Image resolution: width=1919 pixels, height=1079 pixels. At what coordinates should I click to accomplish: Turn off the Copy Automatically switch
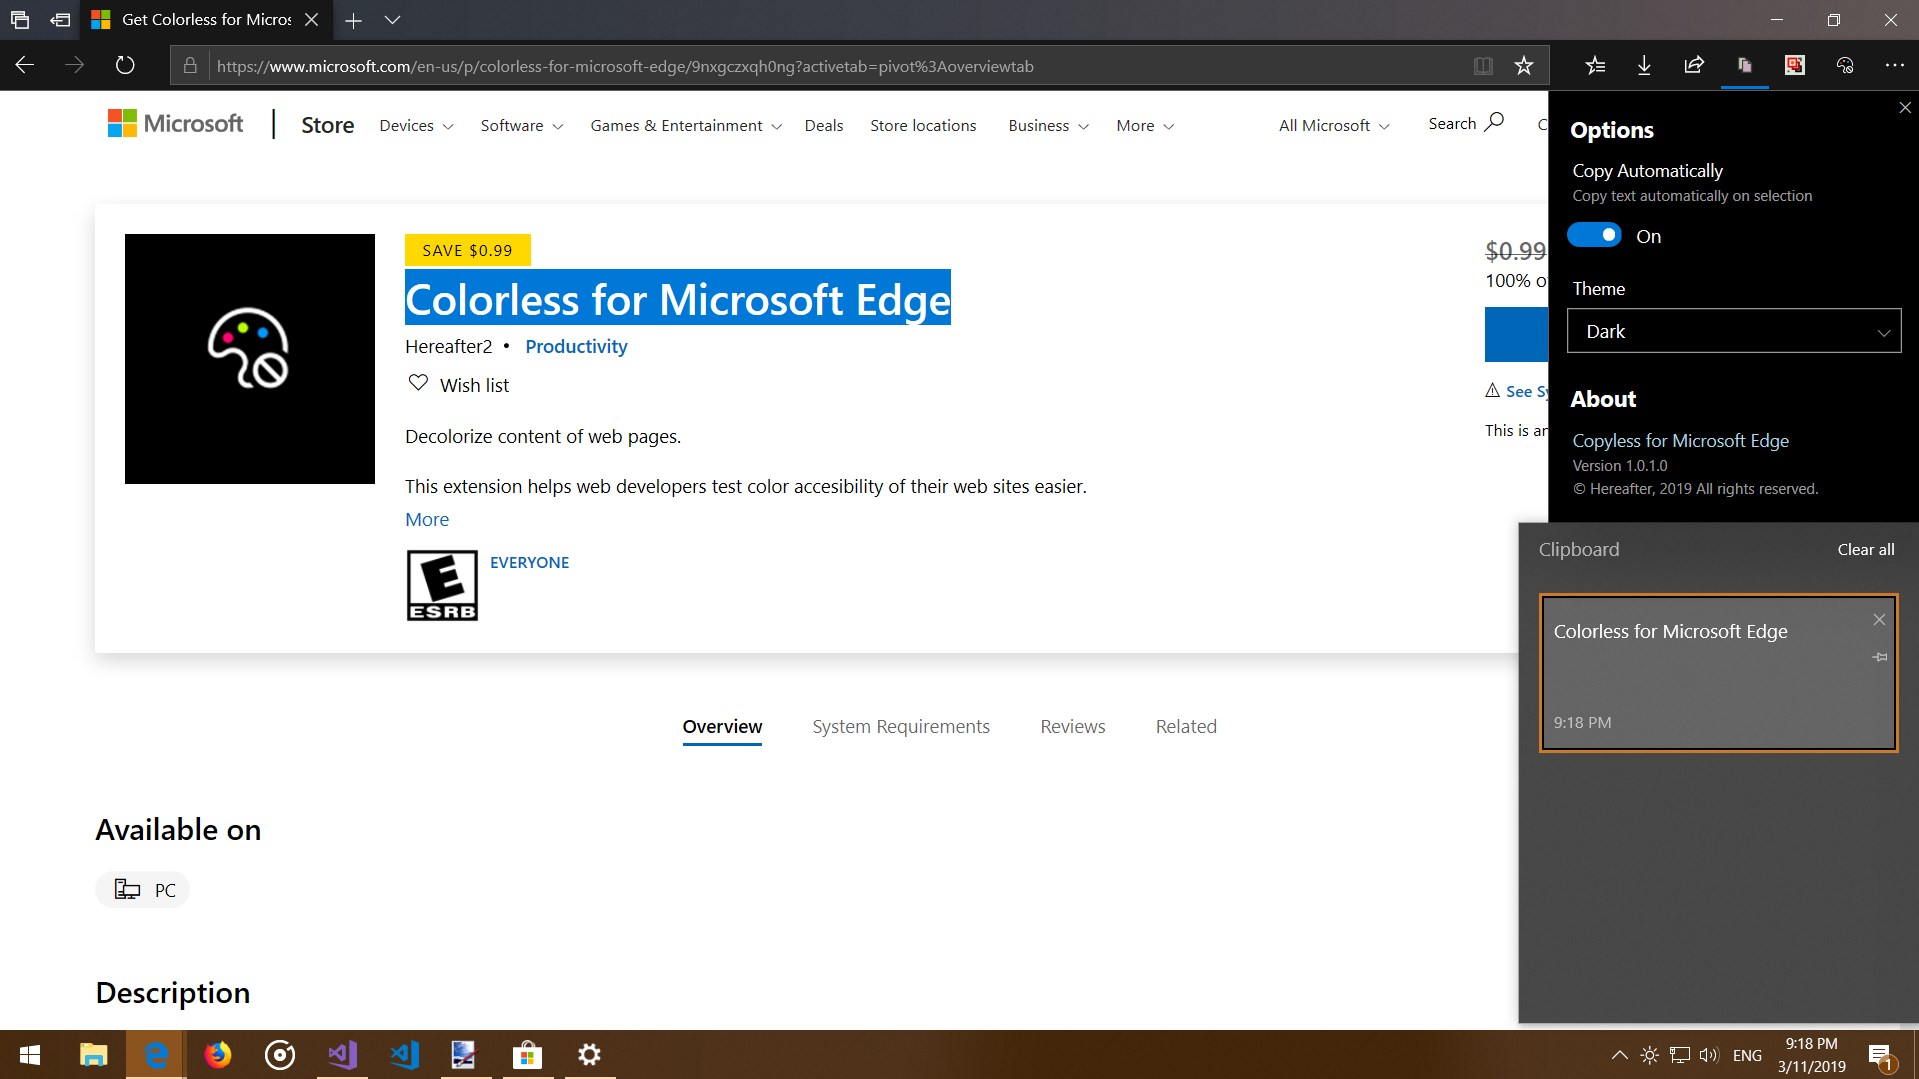click(x=1594, y=236)
